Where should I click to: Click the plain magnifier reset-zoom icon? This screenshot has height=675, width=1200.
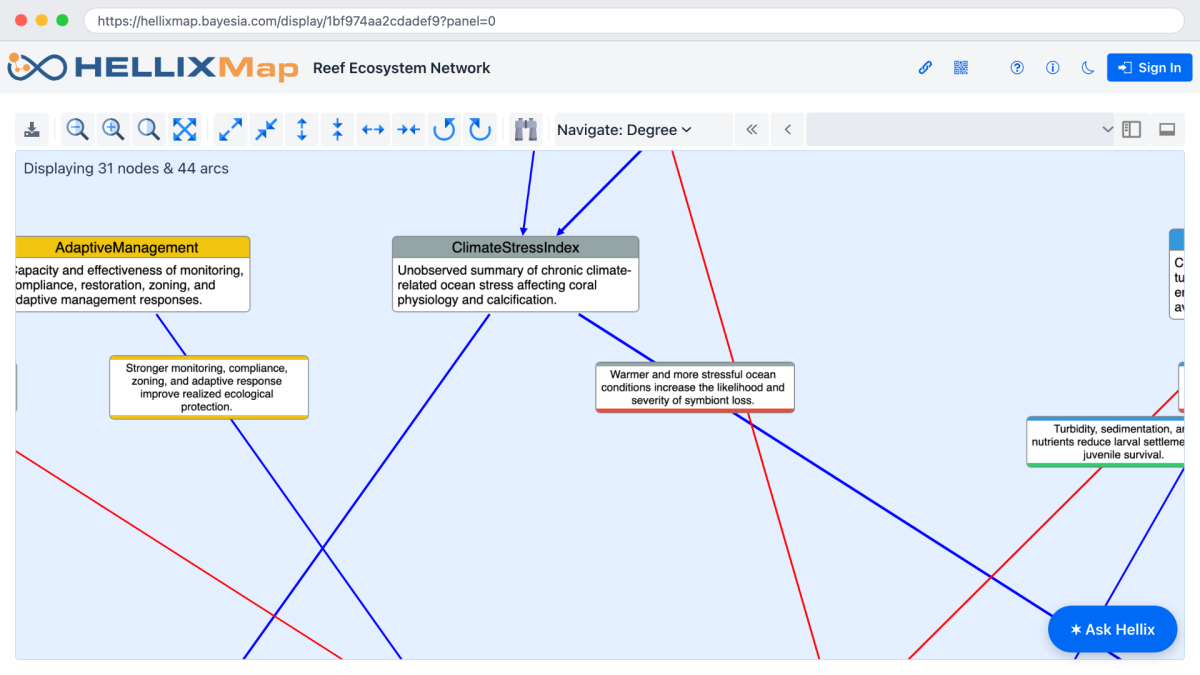(x=149, y=129)
